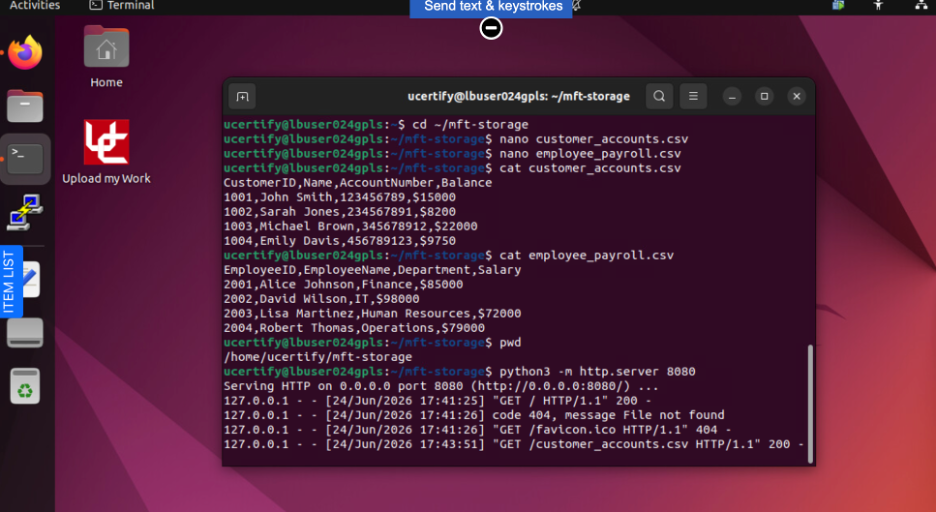Open the Upload my Work desktop shortcut
Screen dimensions: 936x512
point(106,152)
